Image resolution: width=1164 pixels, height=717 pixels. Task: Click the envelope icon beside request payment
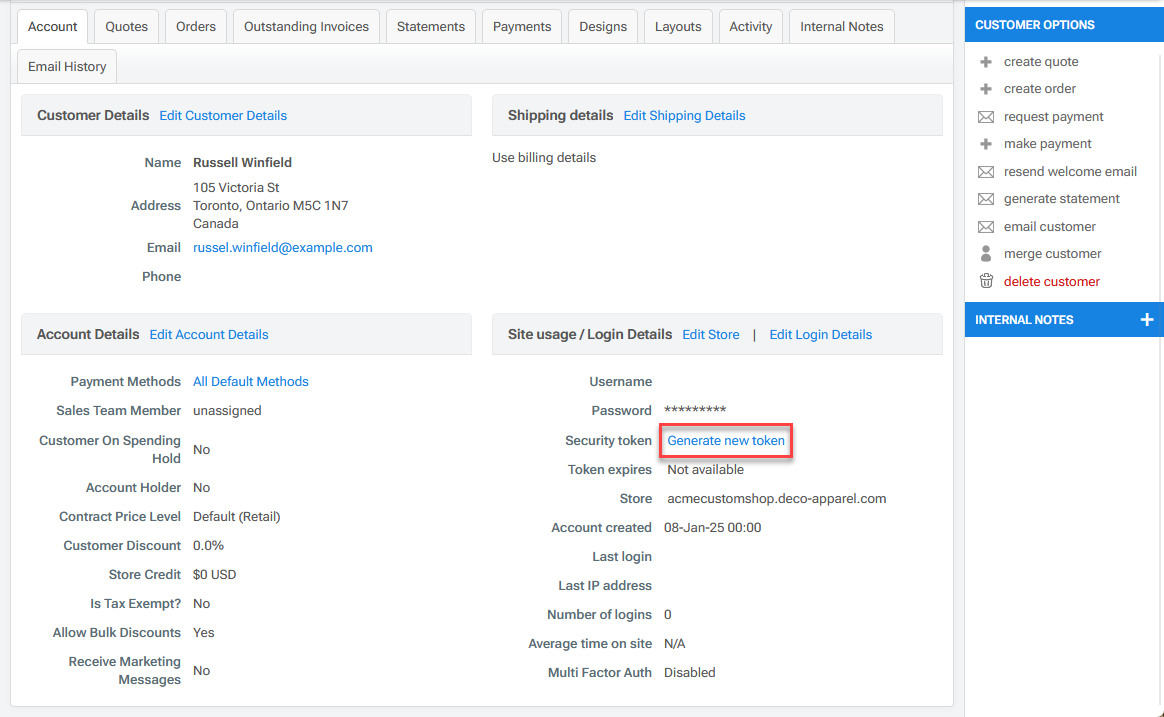986,117
